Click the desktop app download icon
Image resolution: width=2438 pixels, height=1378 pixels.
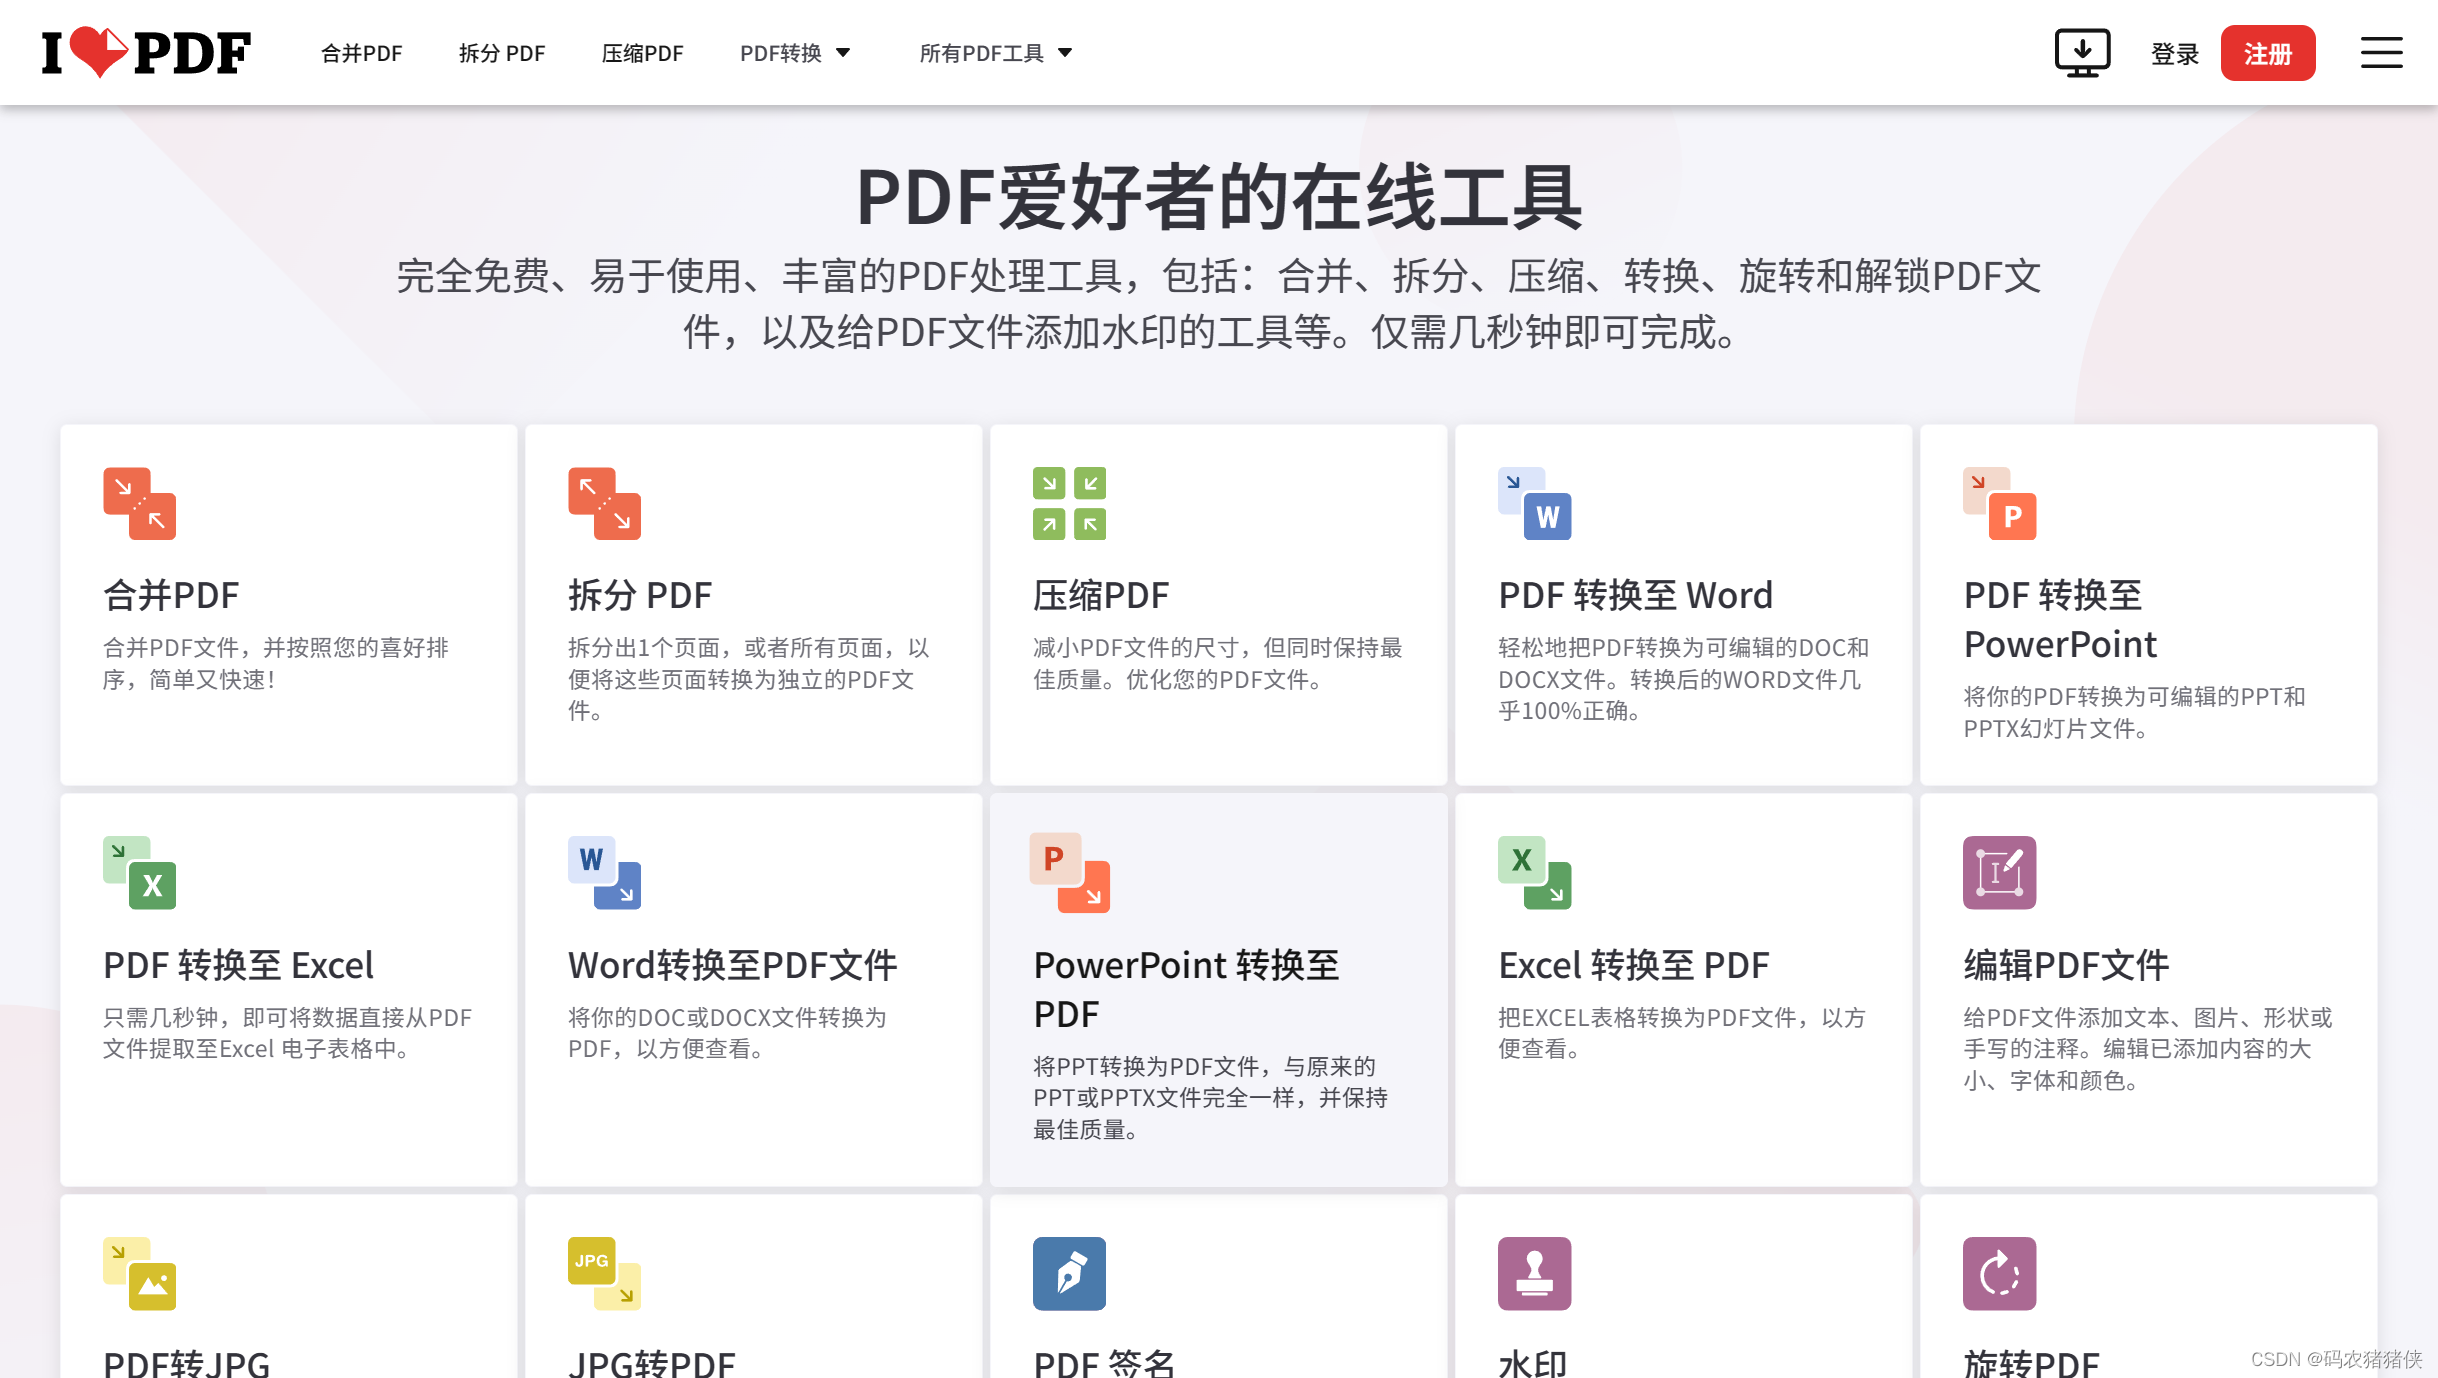click(x=2082, y=52)
